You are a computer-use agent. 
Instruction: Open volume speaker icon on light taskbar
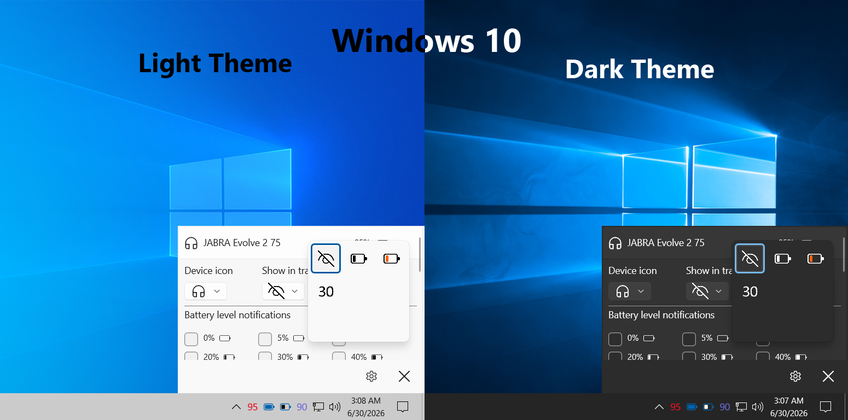pos(334,407)
